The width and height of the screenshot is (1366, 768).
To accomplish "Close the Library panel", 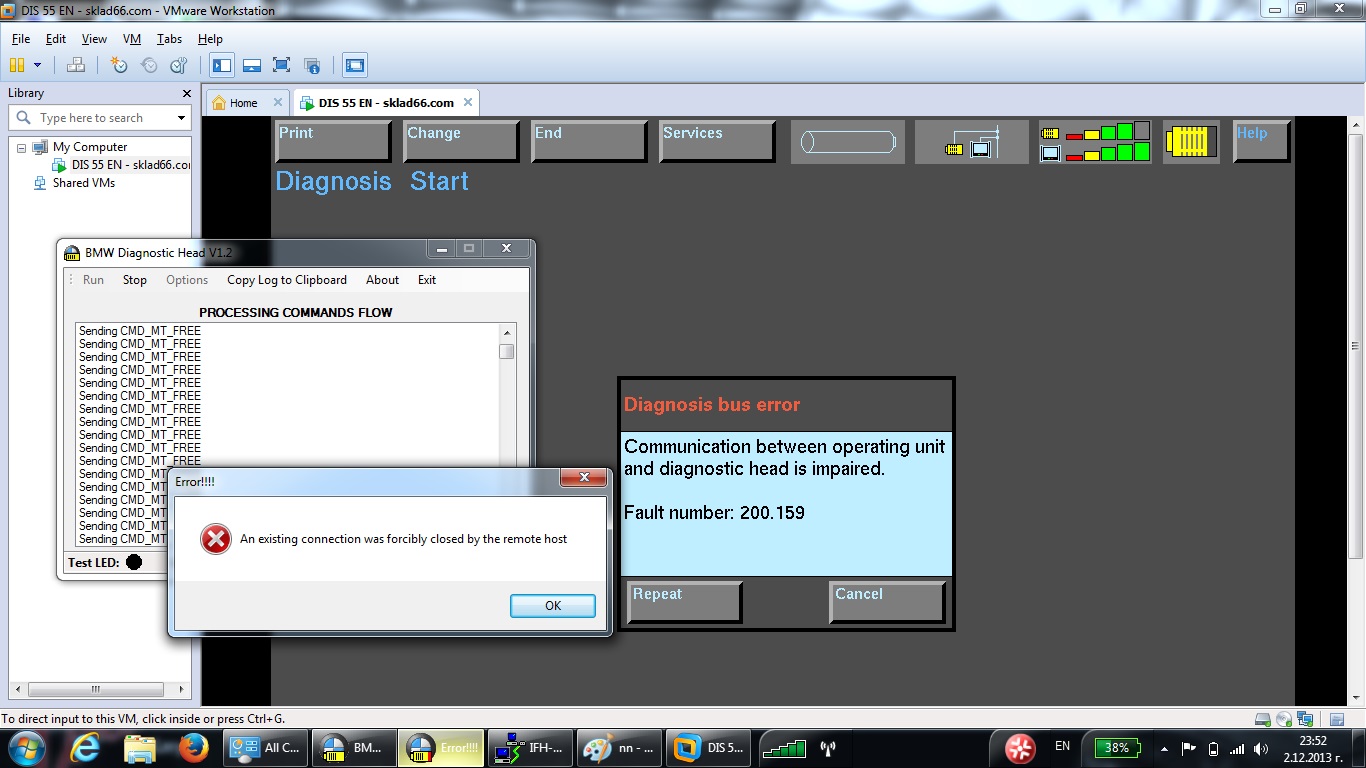I will click(x=187, y=93).
